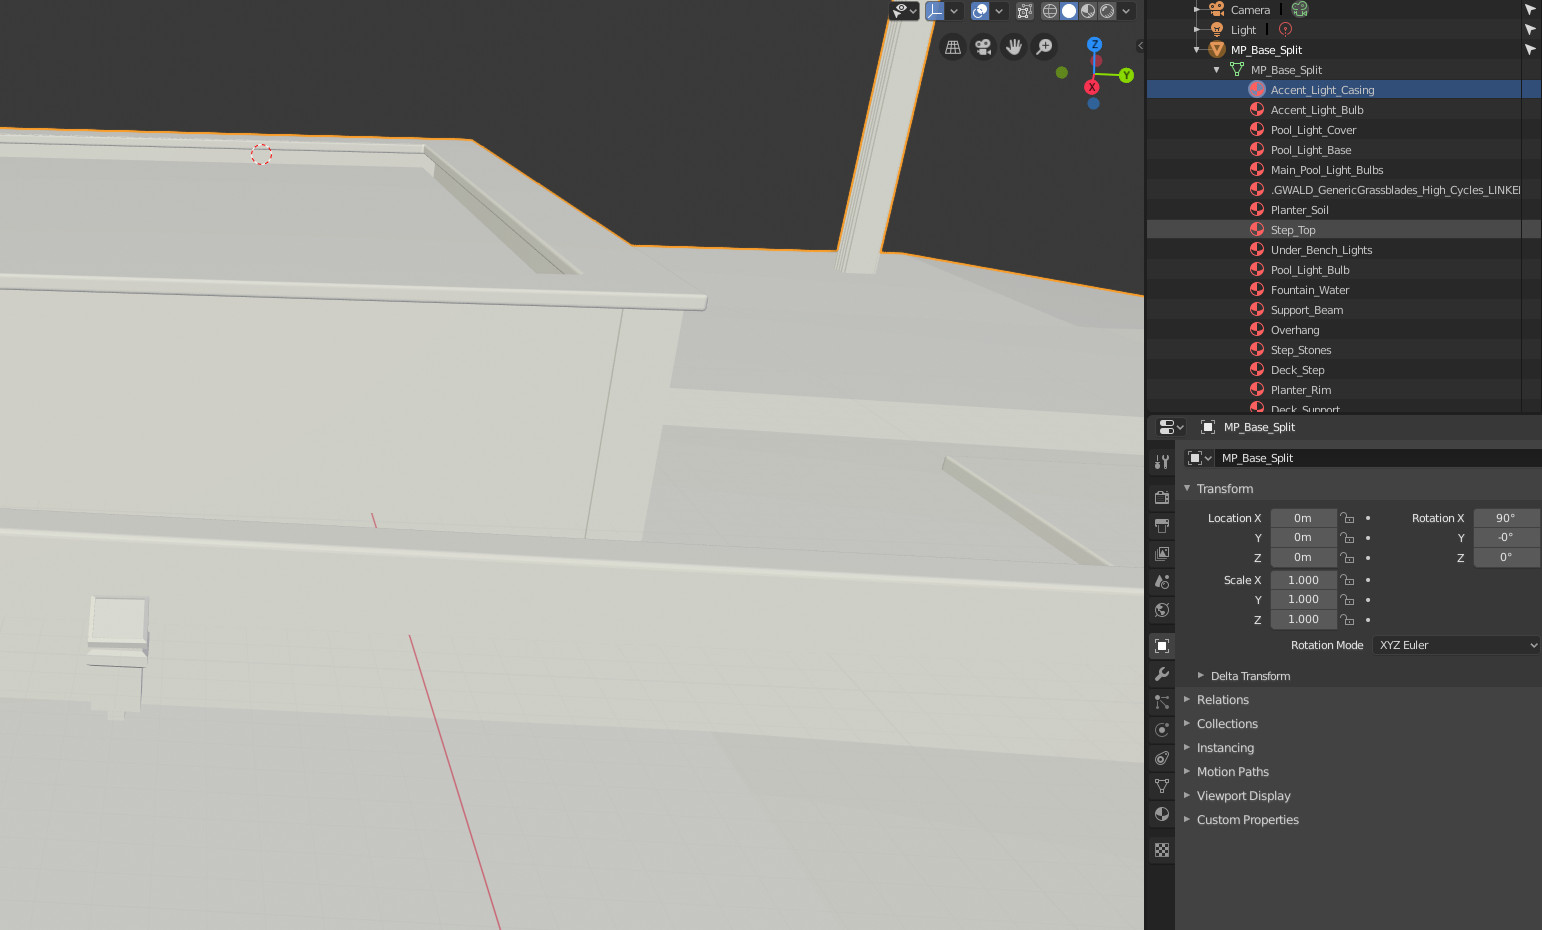Click the green mesh data icon MP_Base_Split

(1237, 69)
